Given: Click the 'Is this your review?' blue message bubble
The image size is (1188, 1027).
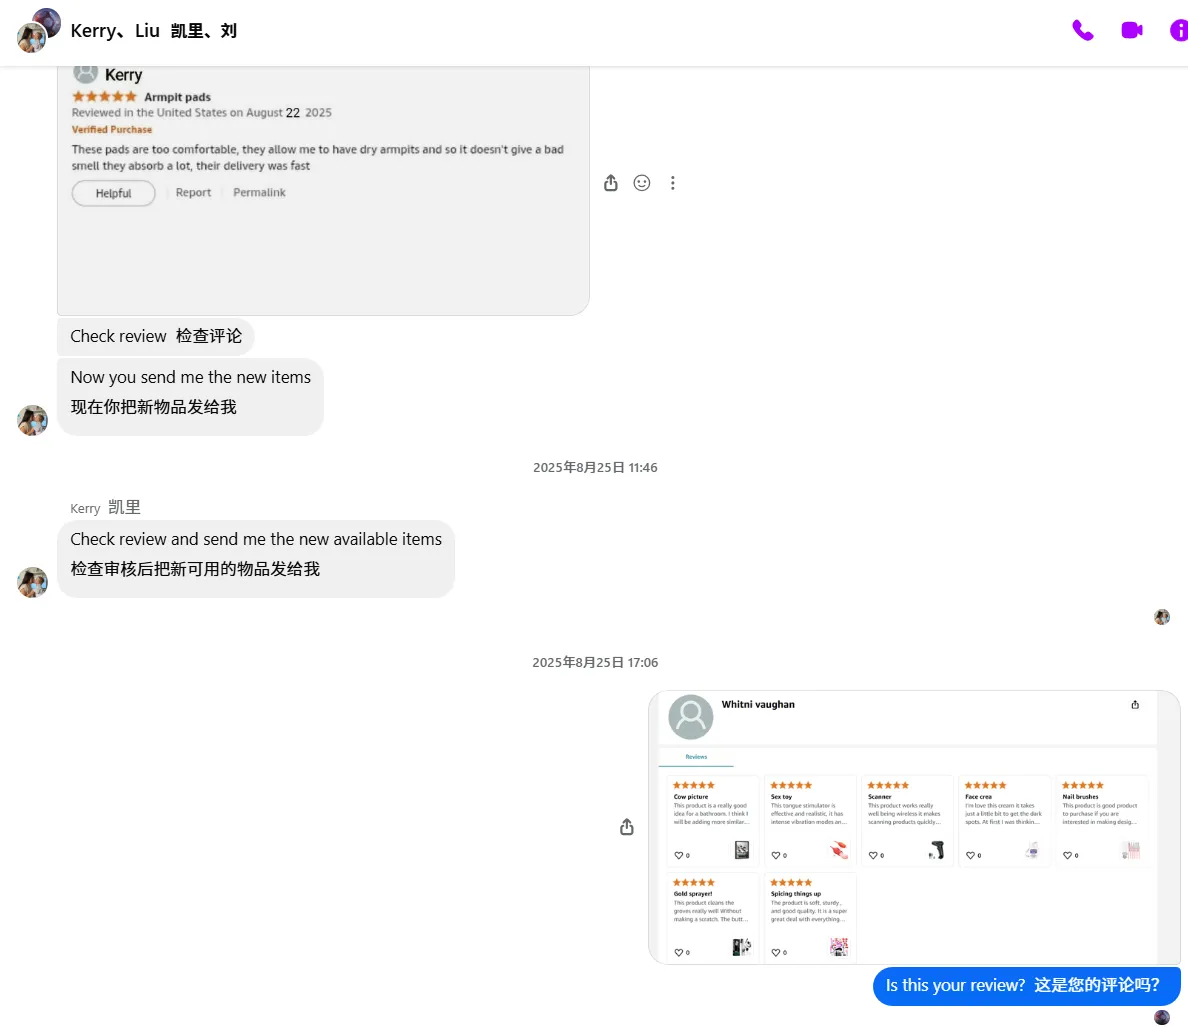Looking at the screenshot, I should [x=1027, y=986].
